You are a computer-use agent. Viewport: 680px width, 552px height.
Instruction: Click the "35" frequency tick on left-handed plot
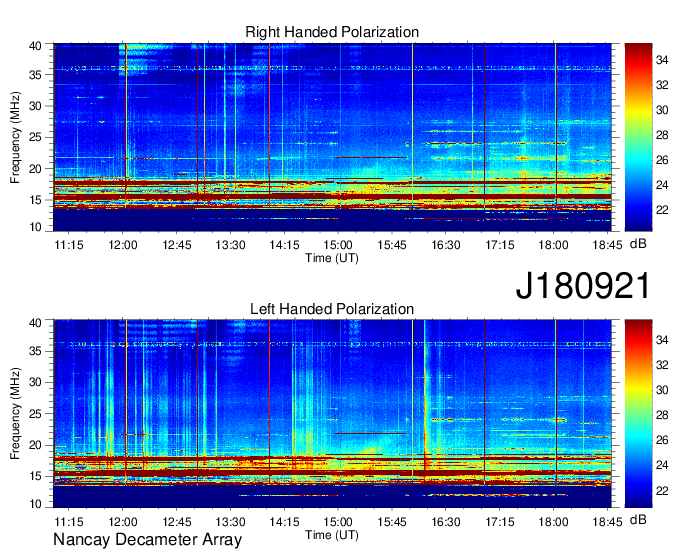pos(35,351)
